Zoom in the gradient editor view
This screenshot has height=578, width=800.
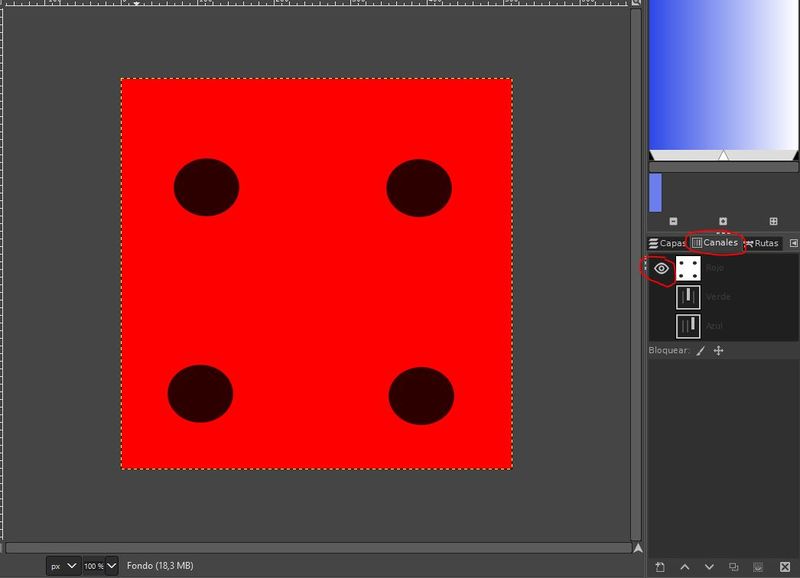[723, 221]
